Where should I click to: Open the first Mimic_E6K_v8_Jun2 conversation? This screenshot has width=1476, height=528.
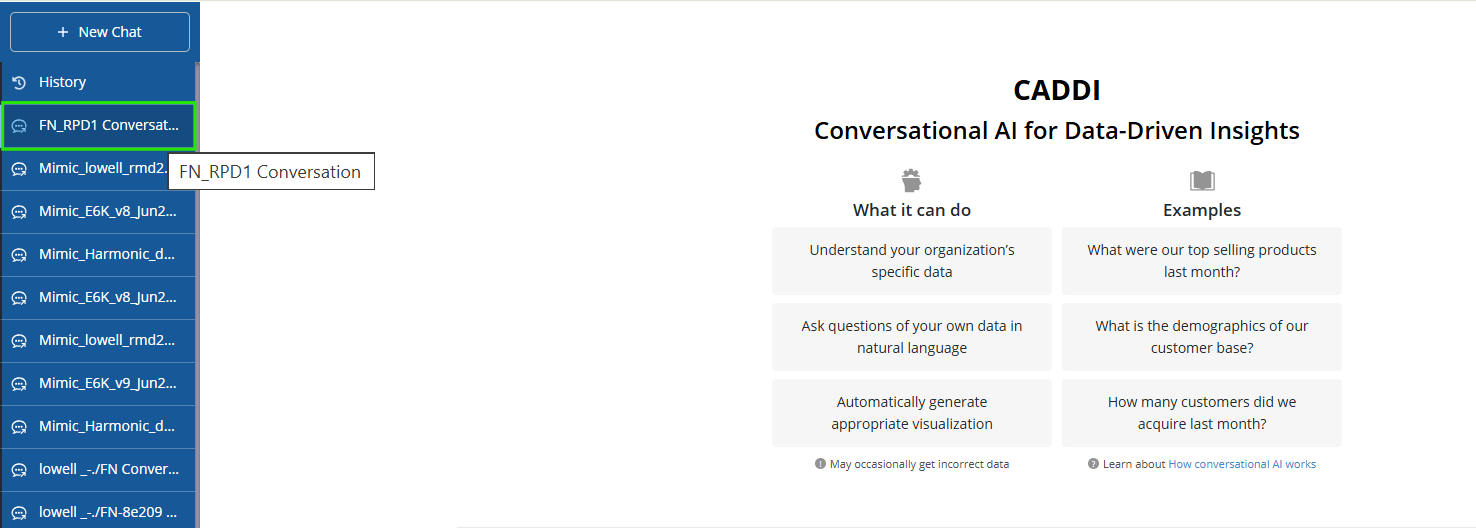click(98, 212)
